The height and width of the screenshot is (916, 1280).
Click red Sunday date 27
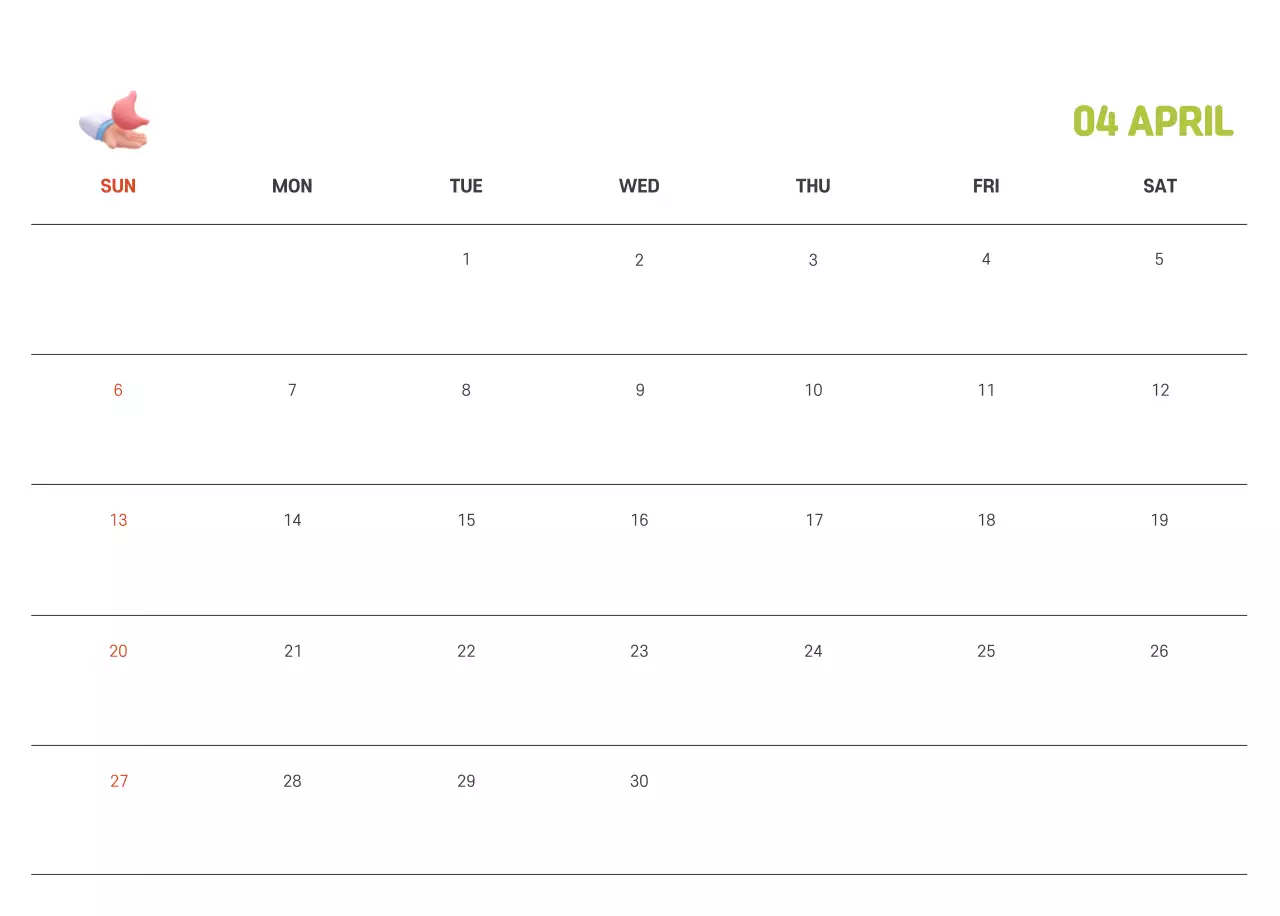pyautogui.click(x=118, y=781)
